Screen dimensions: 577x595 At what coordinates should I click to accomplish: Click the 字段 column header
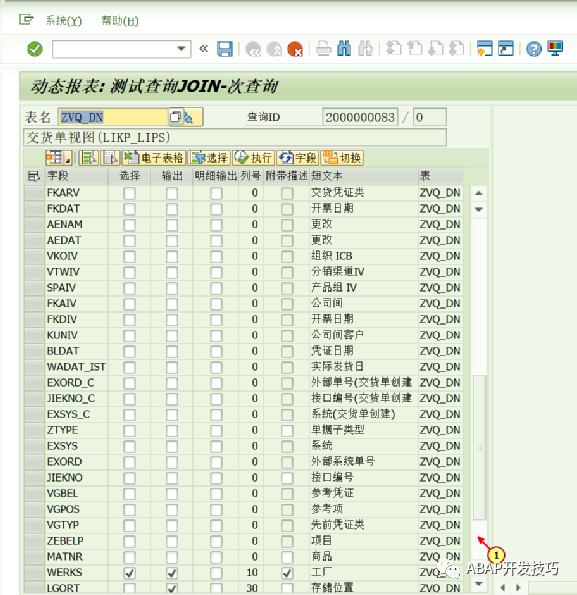(x=76, y=176)
